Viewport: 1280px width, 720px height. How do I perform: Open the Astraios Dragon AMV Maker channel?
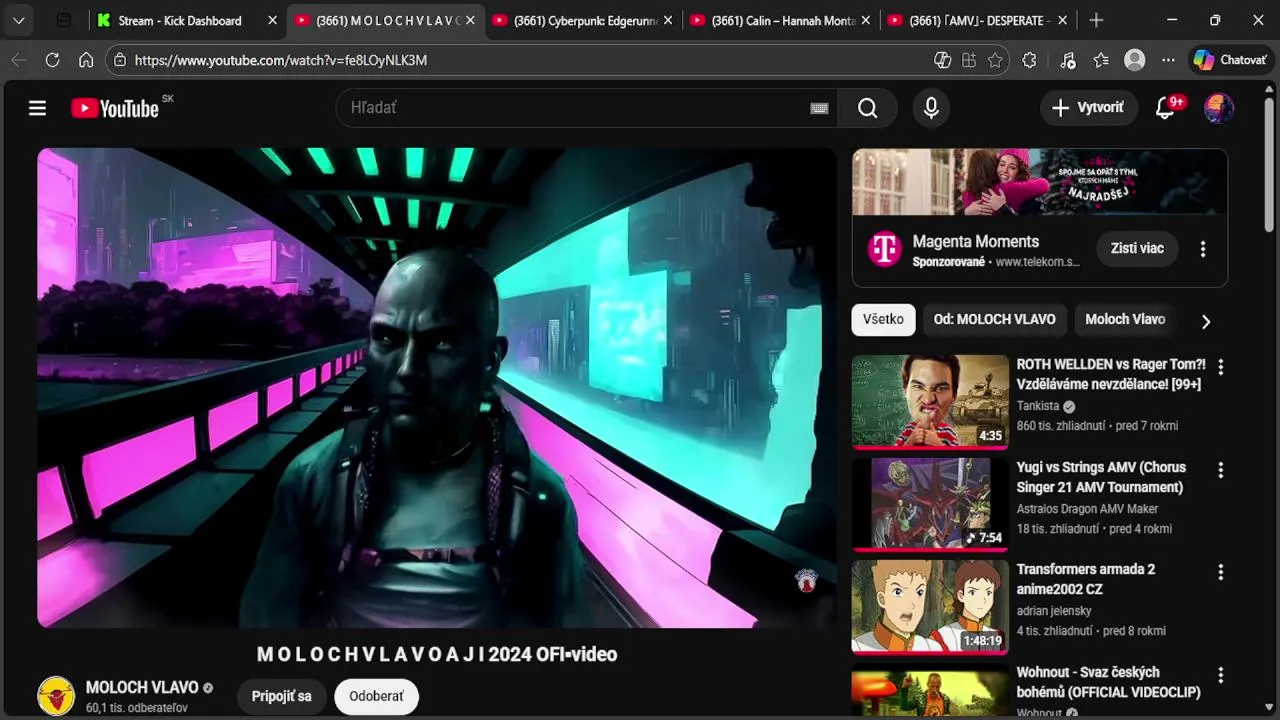(1087, 509)
